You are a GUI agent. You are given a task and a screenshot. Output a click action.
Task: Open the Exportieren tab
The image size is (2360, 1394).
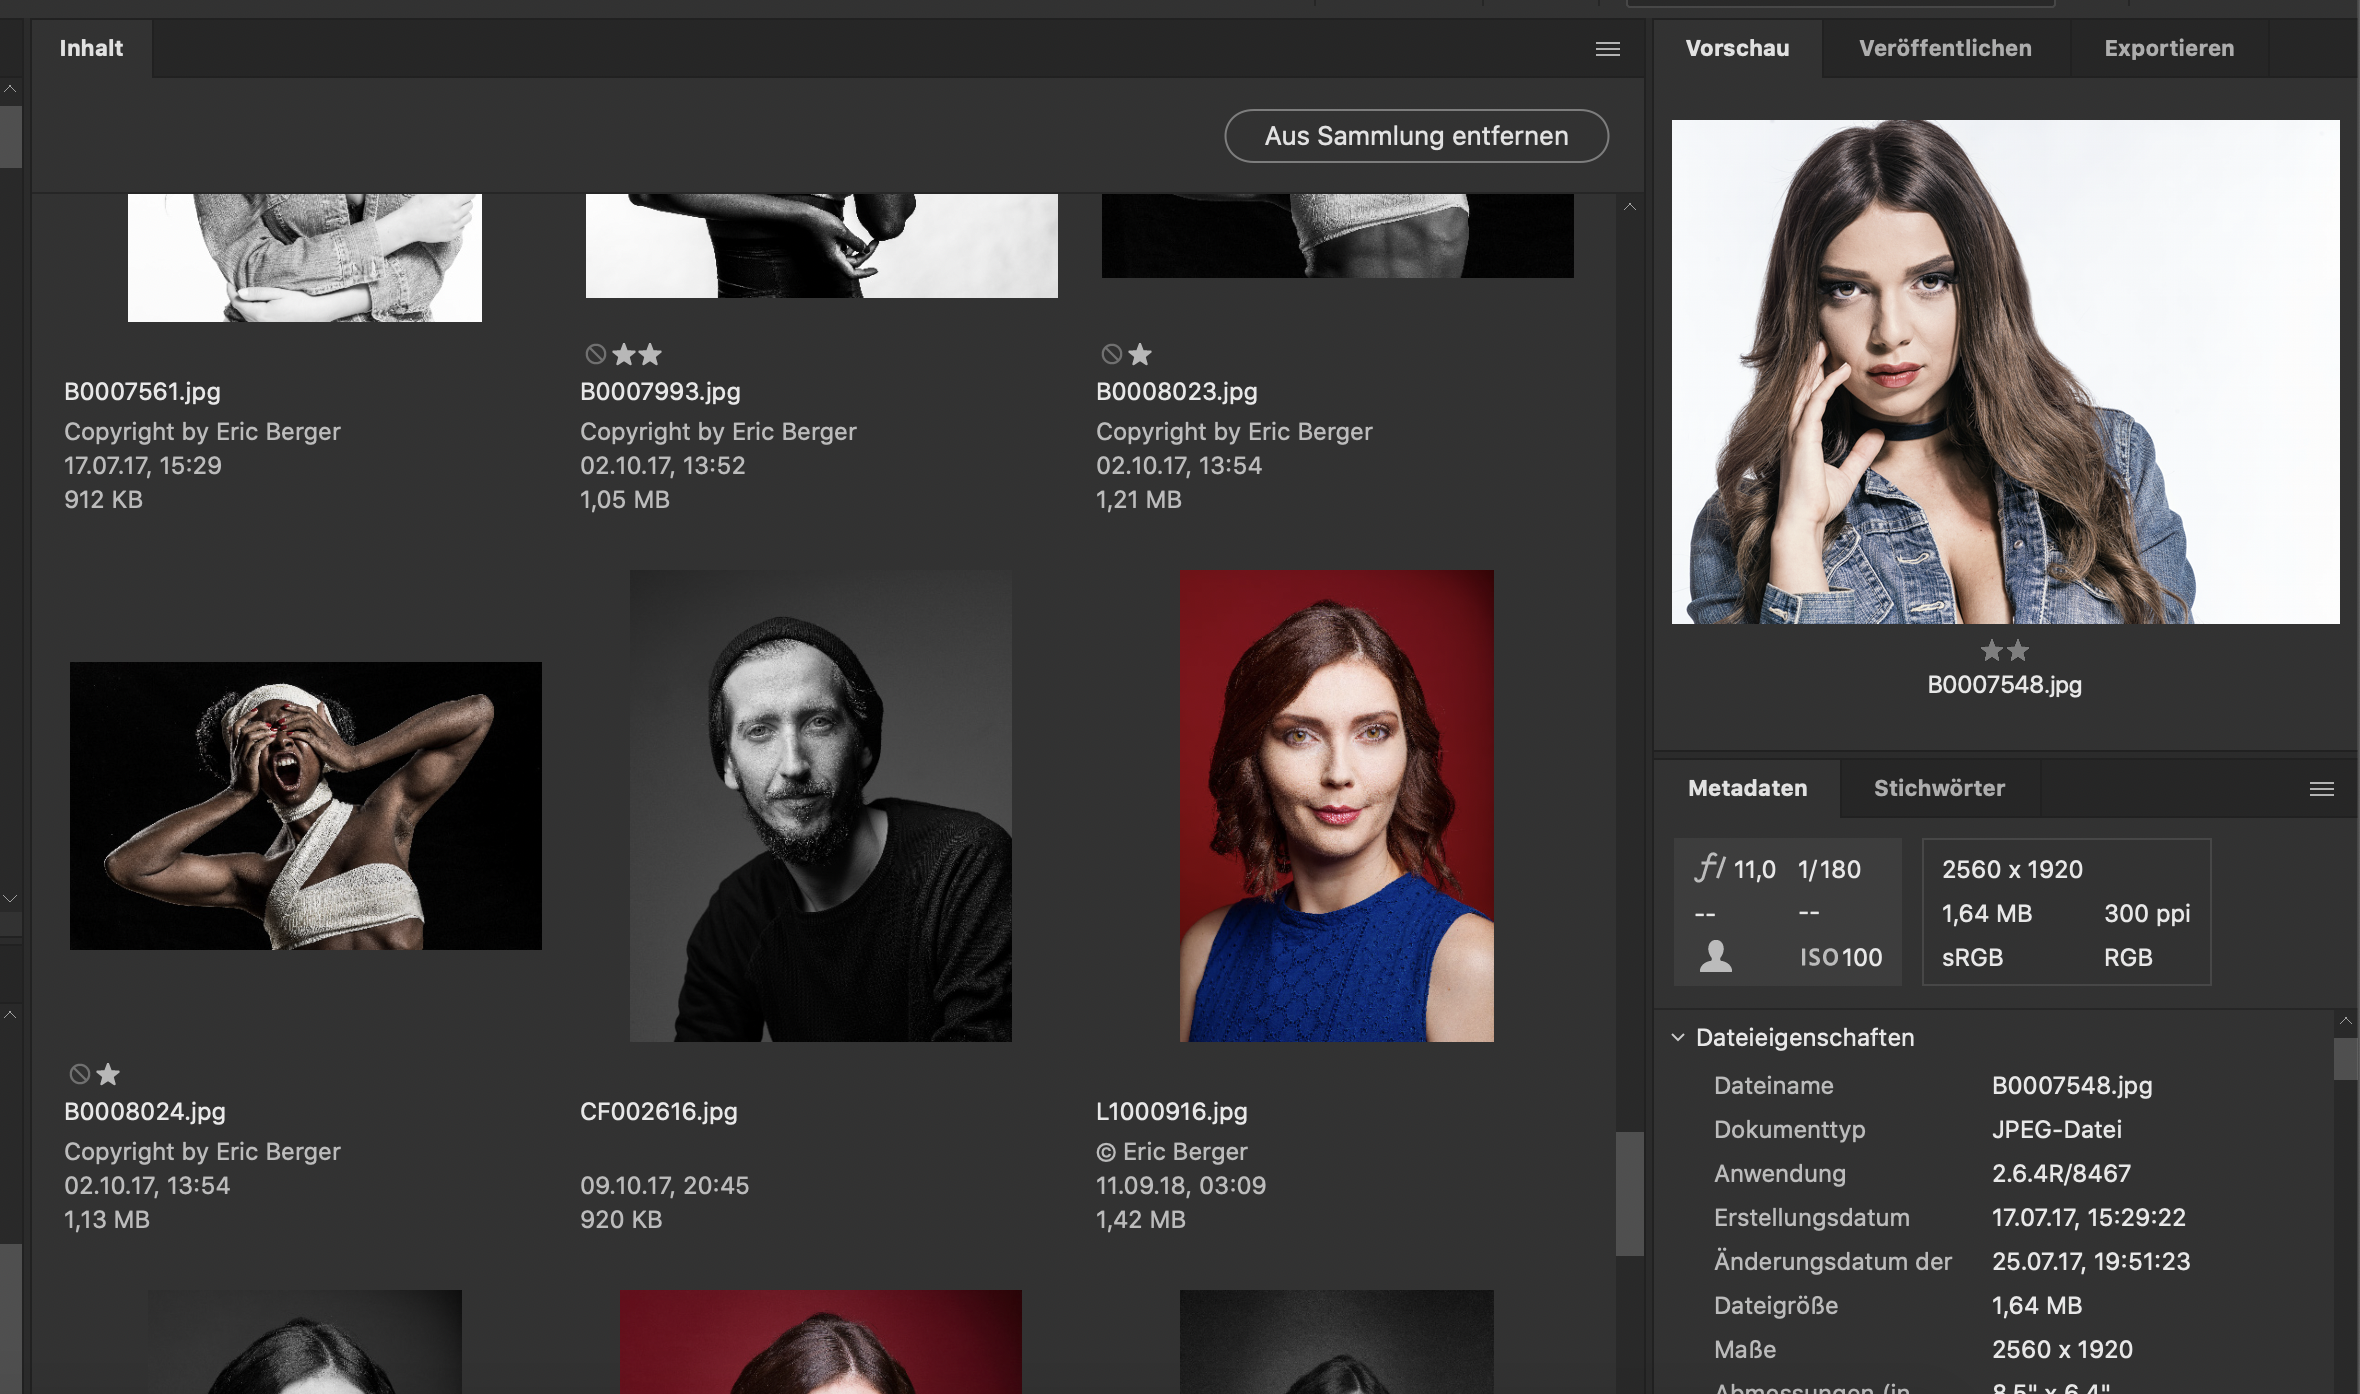pos(2169,48)
